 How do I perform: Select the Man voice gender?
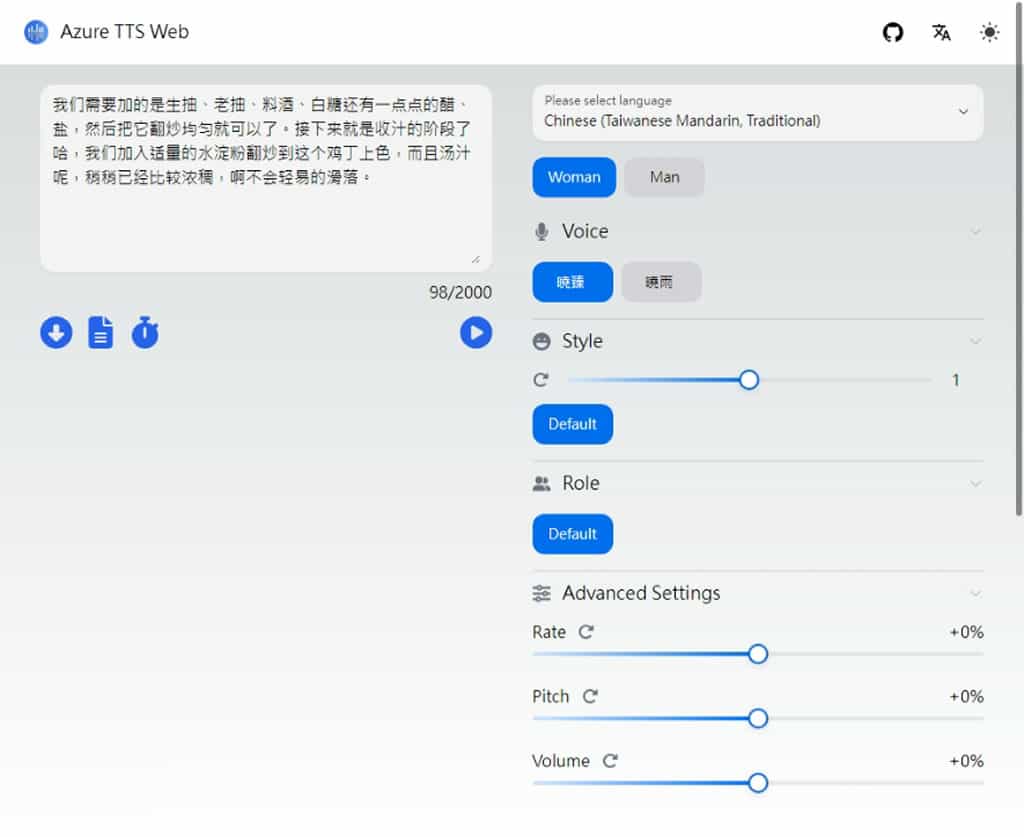tap(664, 177)
